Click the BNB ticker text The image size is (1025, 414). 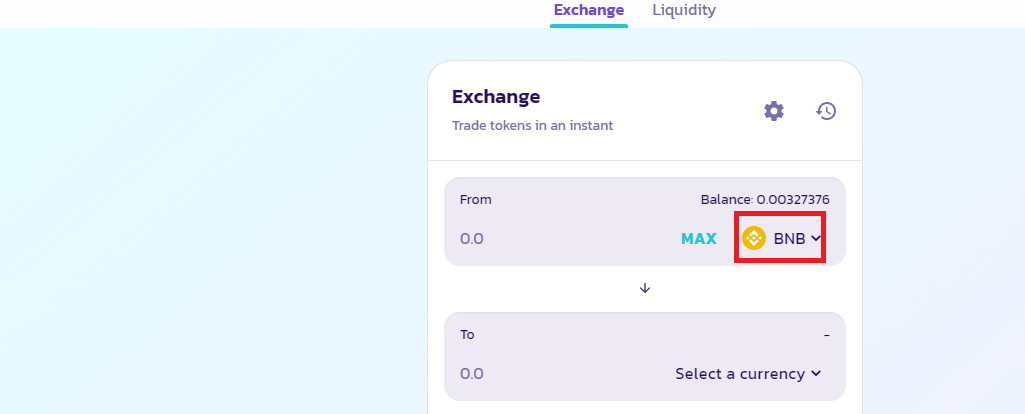click(x=789, y=239)
